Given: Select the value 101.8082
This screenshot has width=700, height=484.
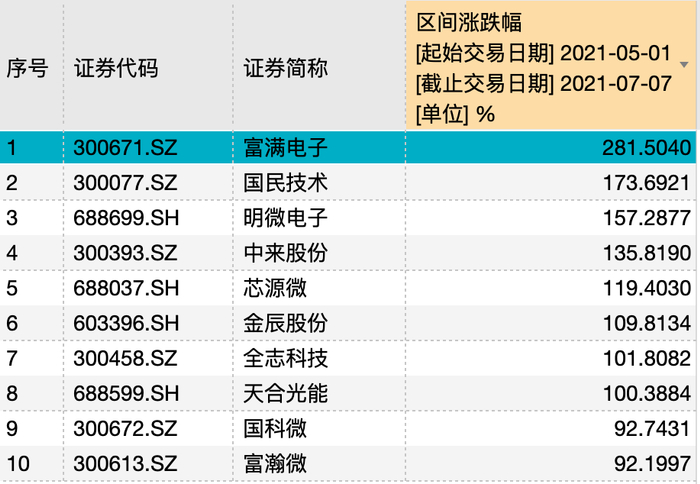Looking at the screenshot, I should point(646,358).
